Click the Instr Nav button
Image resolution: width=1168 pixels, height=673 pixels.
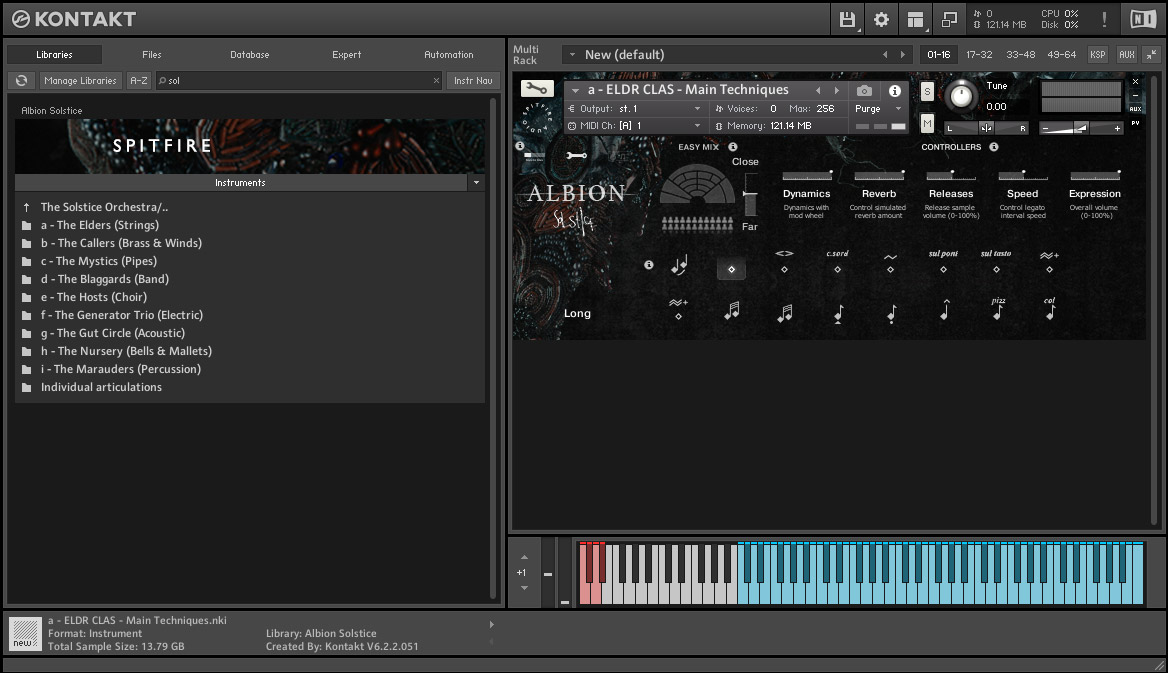coord(471,80)
